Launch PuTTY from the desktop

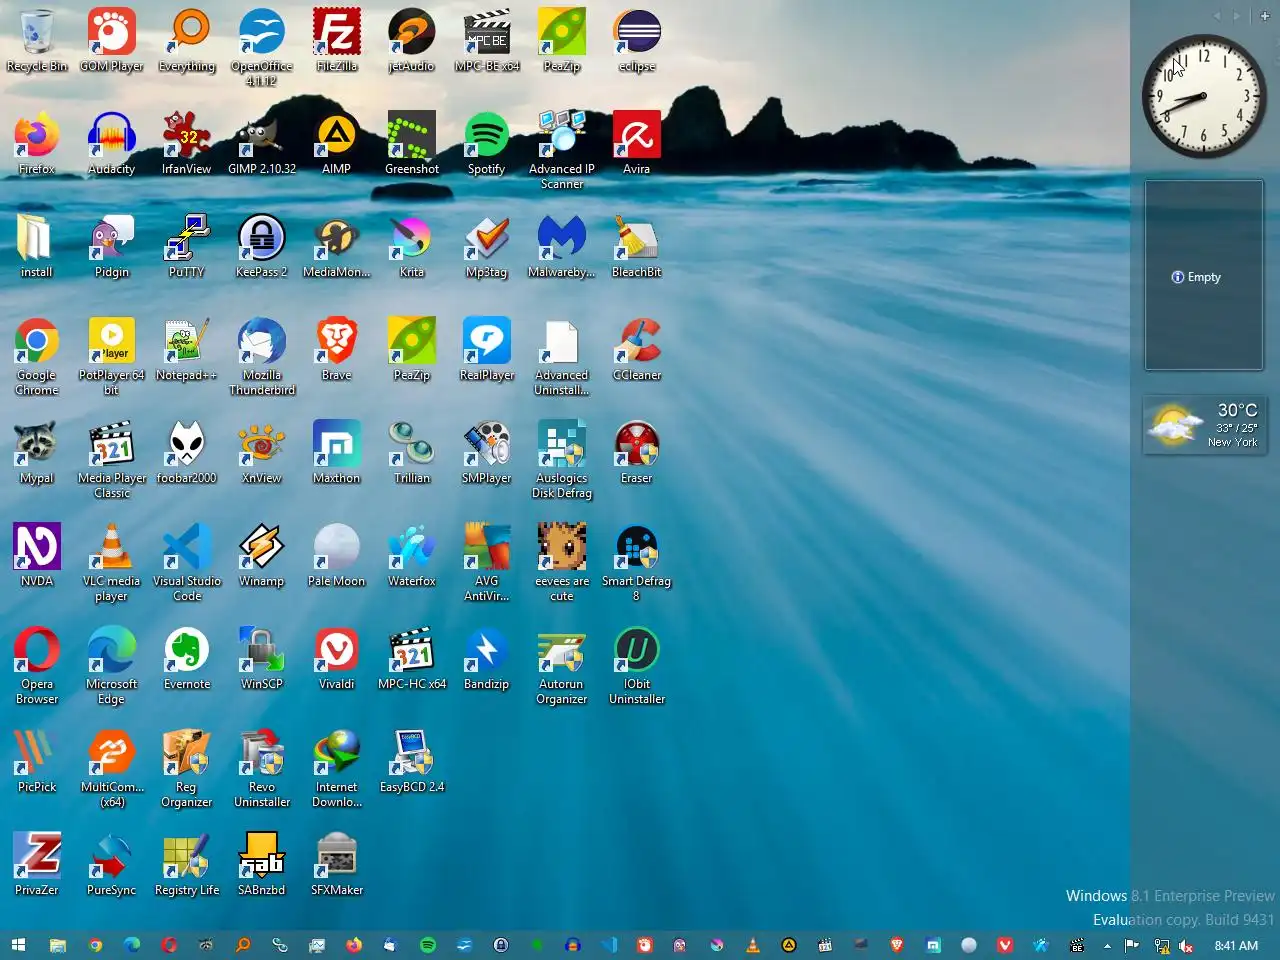pos(187,247)
